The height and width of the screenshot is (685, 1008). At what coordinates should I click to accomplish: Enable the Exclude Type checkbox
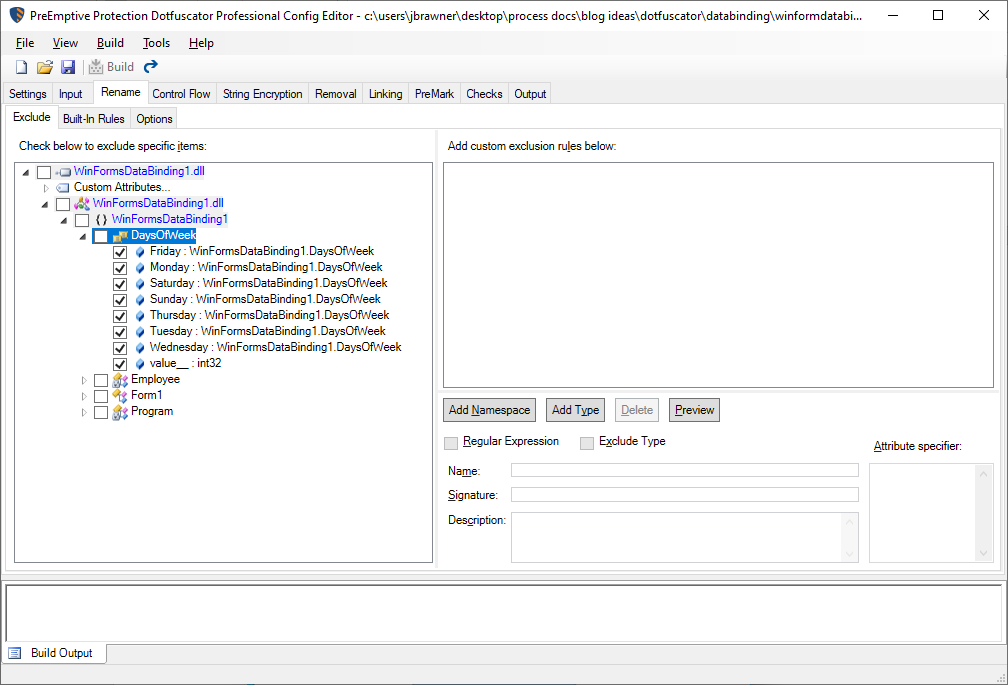(x=587, y=443)
